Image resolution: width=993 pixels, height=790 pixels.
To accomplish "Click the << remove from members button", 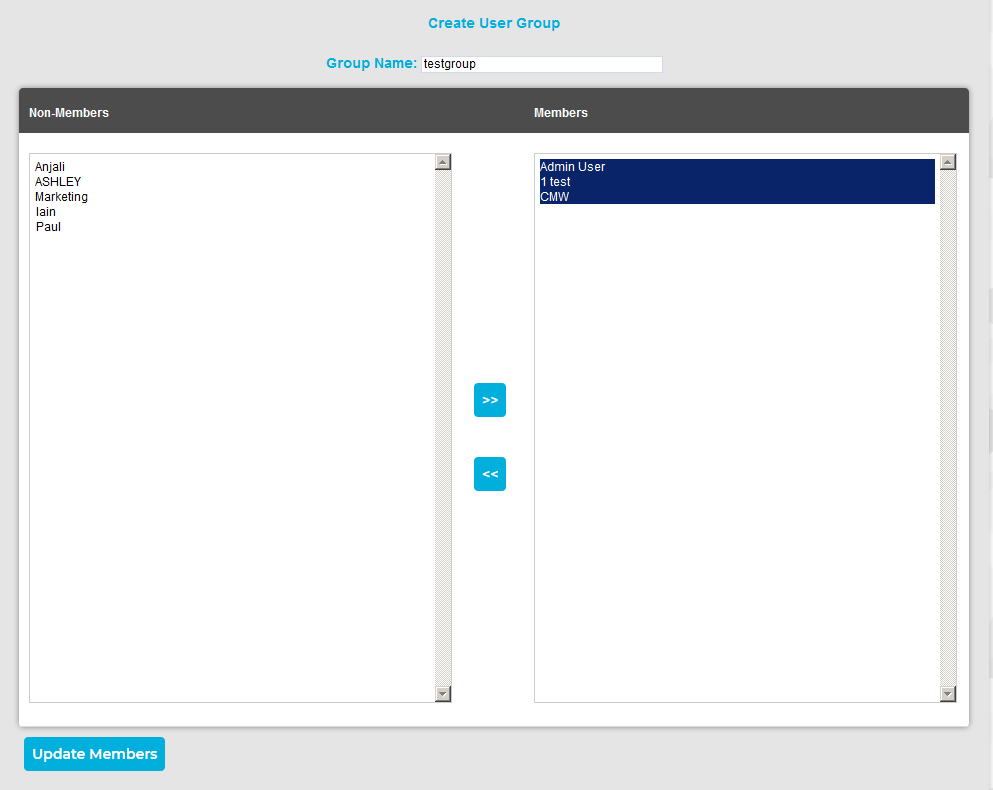I will [x=490, y=474].
